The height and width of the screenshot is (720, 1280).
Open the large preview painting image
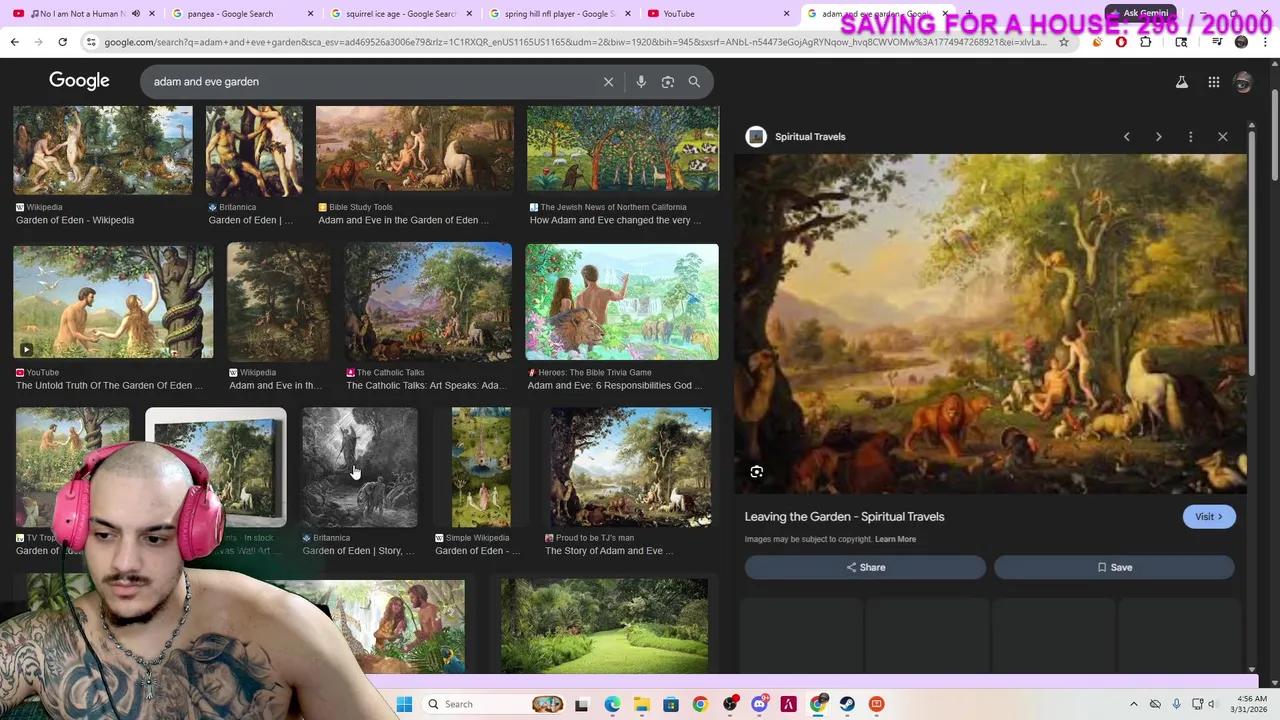click(991, 324)
